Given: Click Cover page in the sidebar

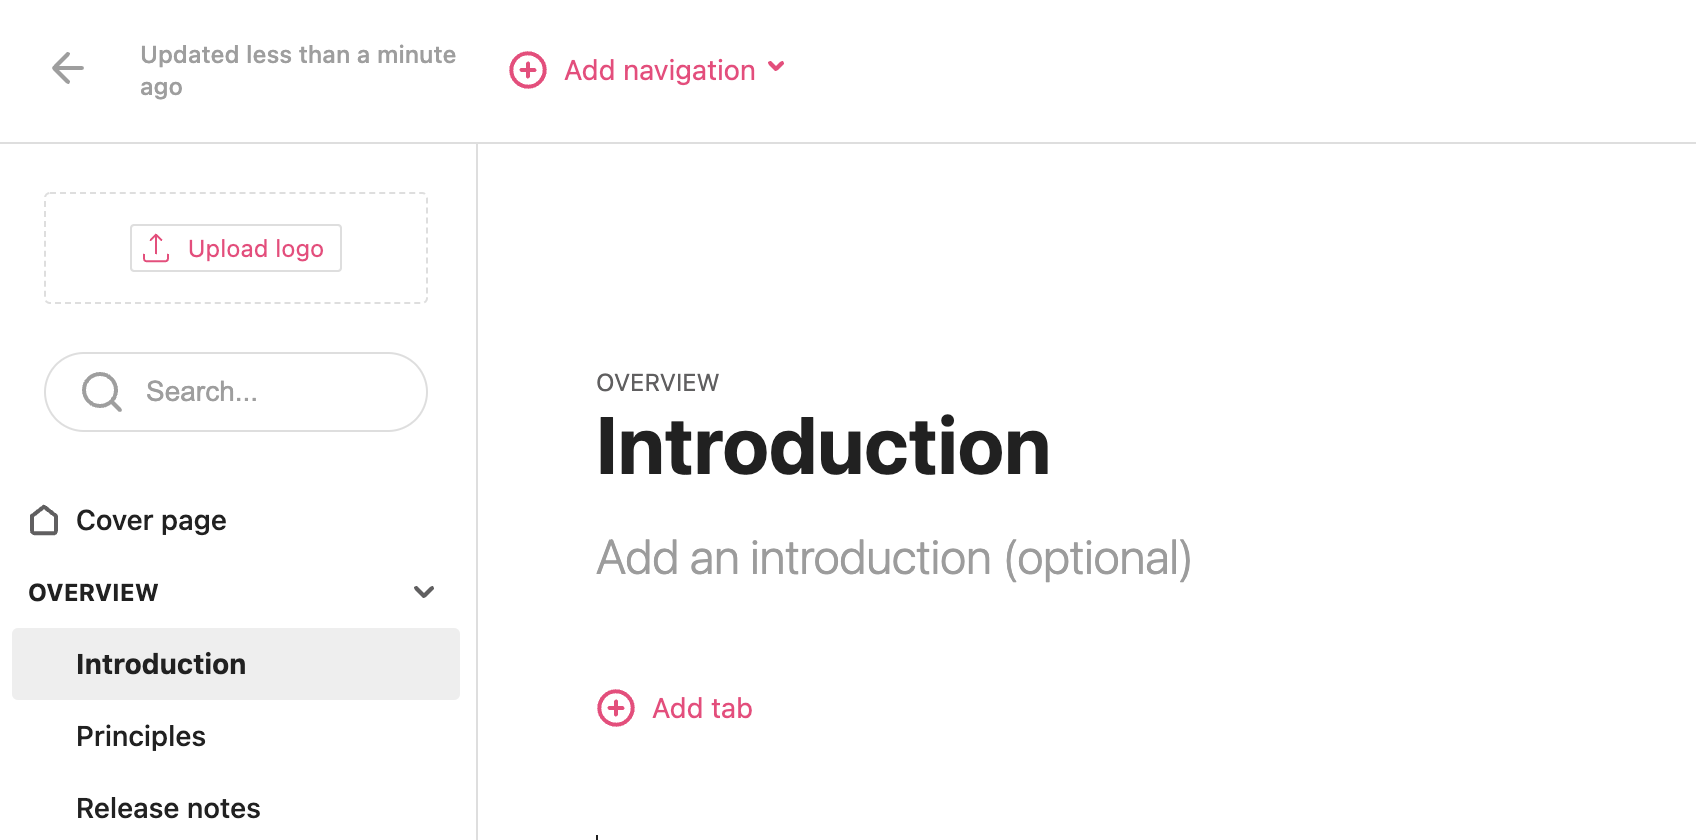Looking at the screenshot, I should pyautogui.click(x=150, y=519).
